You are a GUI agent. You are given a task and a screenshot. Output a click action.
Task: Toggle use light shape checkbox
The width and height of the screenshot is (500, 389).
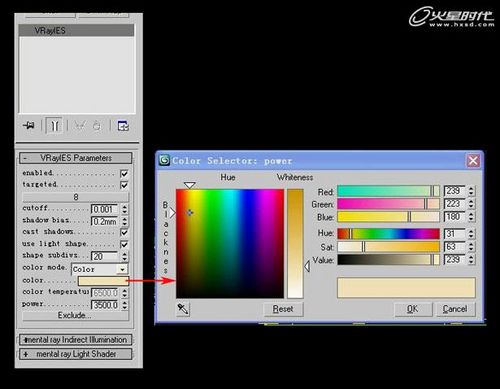point(124,244)
